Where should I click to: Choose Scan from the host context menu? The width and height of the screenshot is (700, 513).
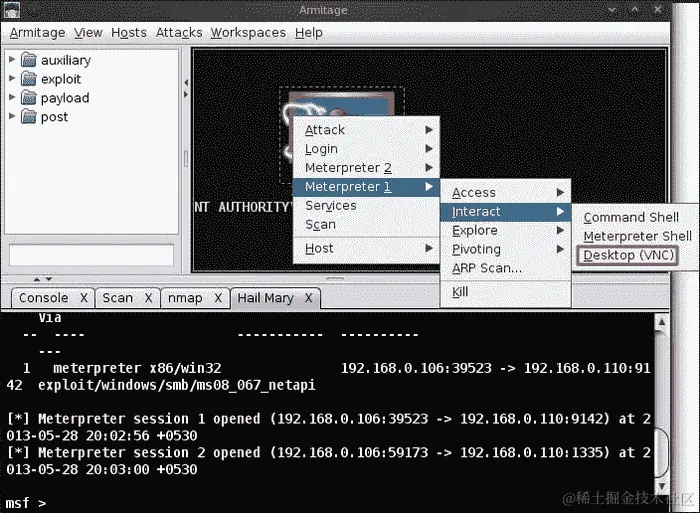click(366, 224)
